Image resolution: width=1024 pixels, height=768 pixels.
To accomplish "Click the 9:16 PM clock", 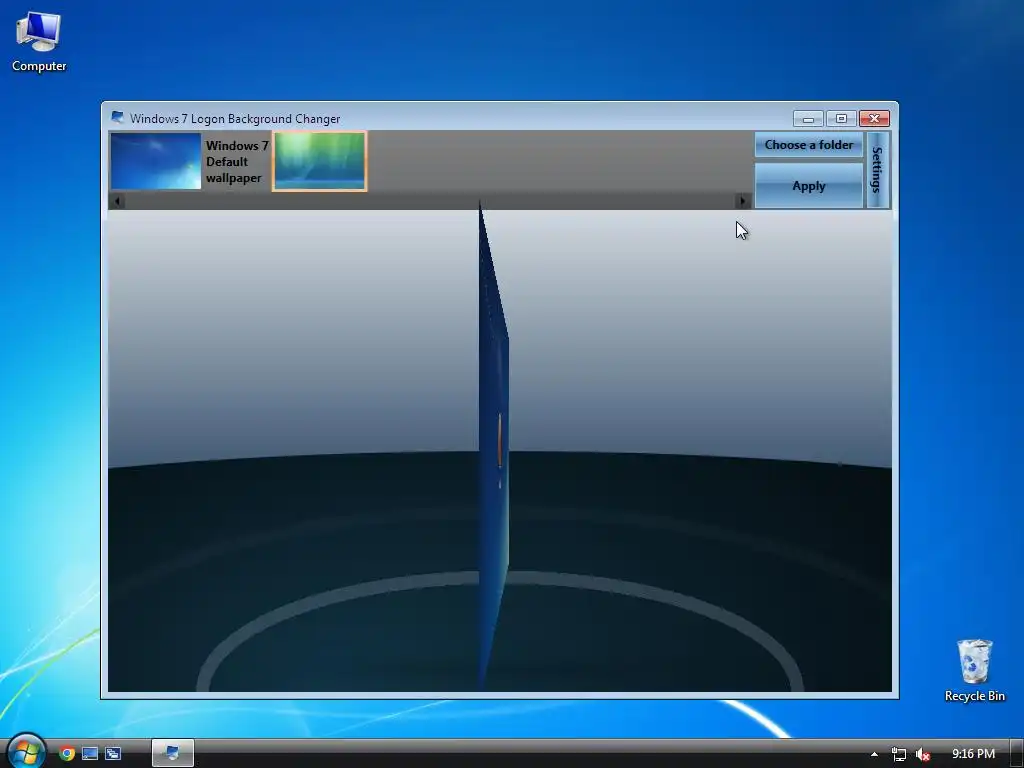I will point(974,754).
